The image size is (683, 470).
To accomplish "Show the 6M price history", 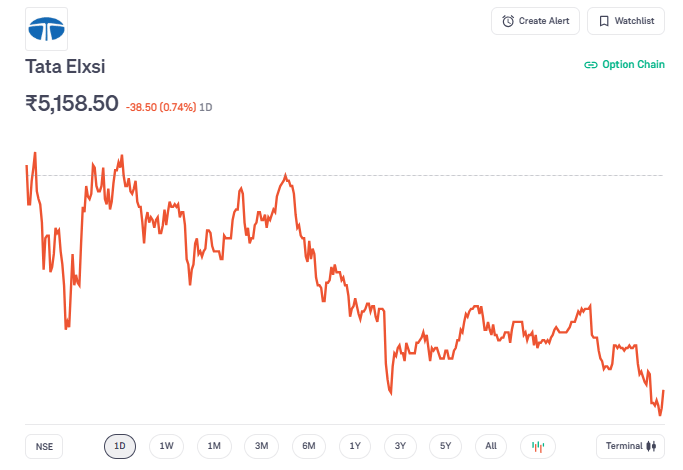I will tap(309, 446).
